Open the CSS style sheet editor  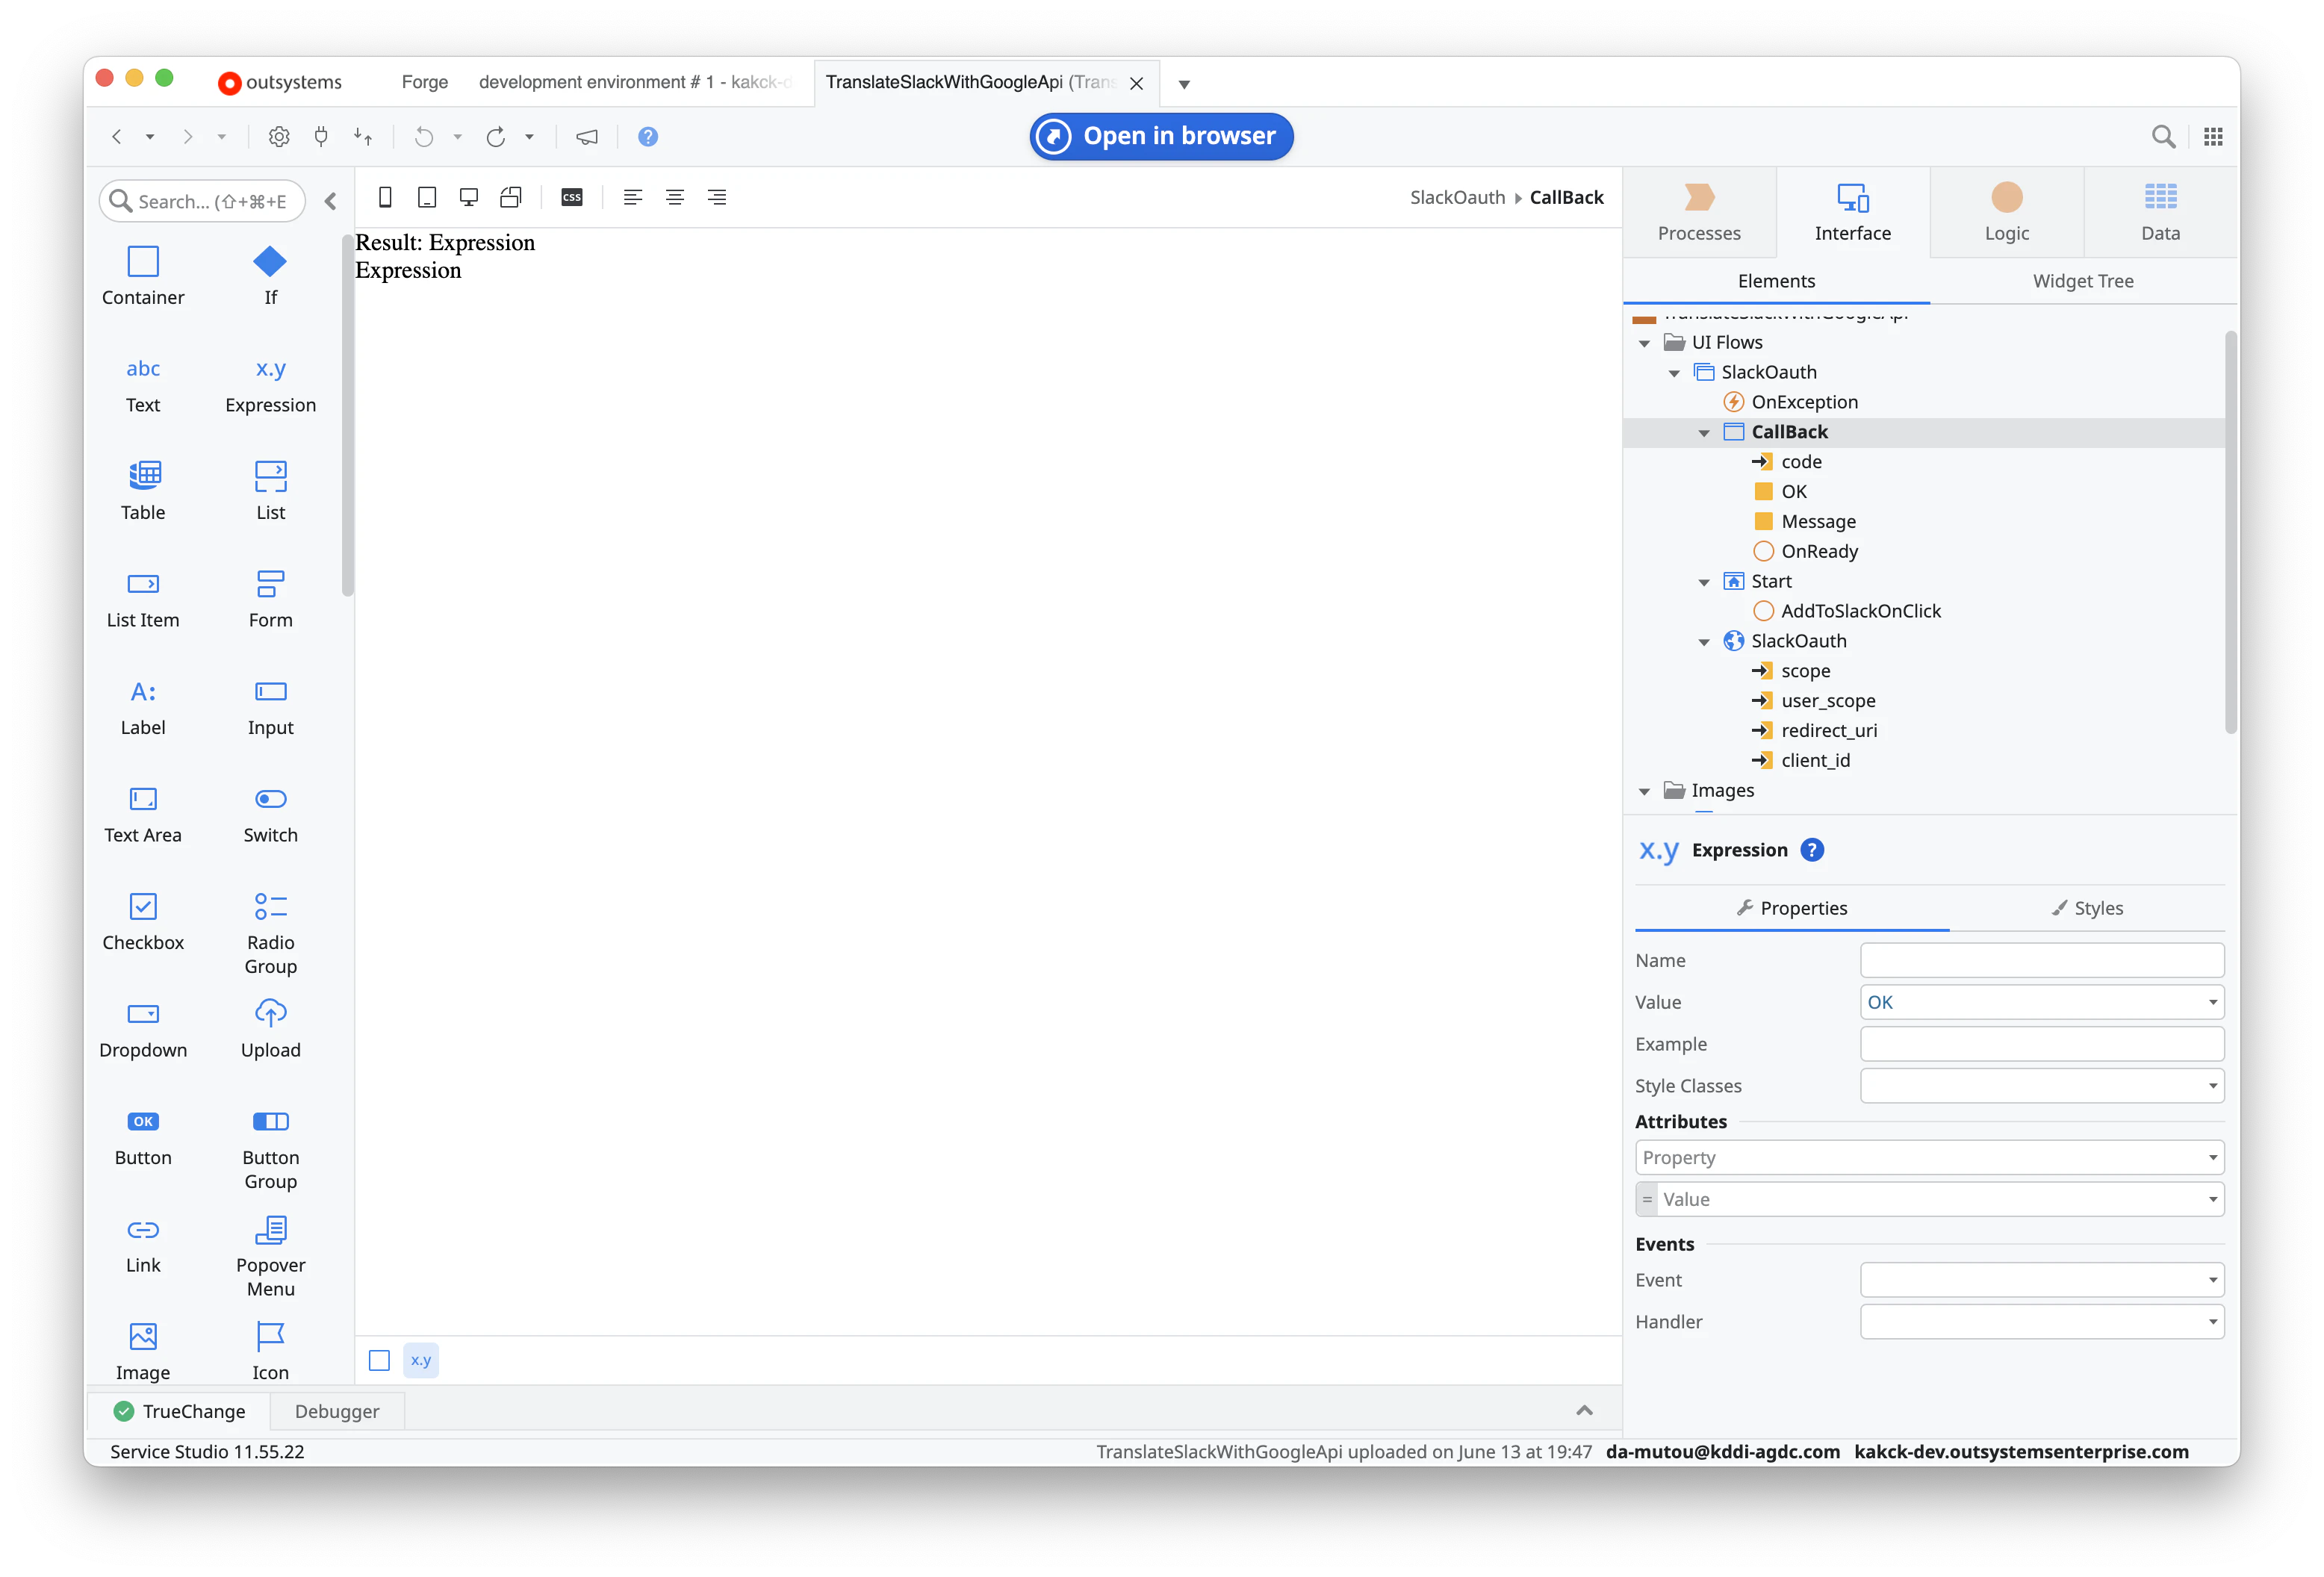[572, 197]
